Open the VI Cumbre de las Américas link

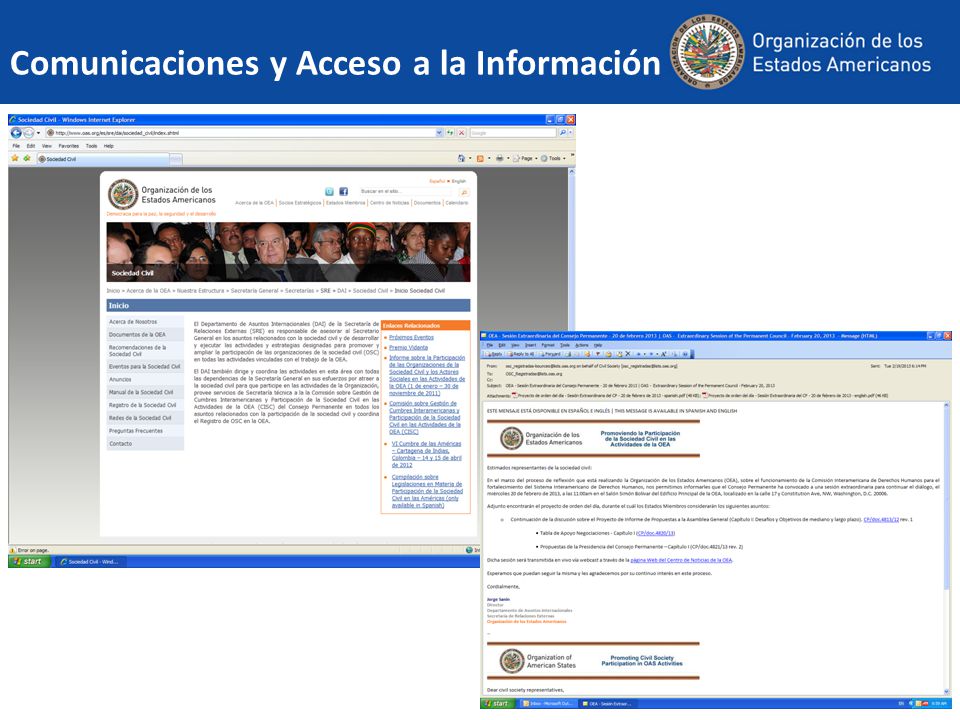427,454
